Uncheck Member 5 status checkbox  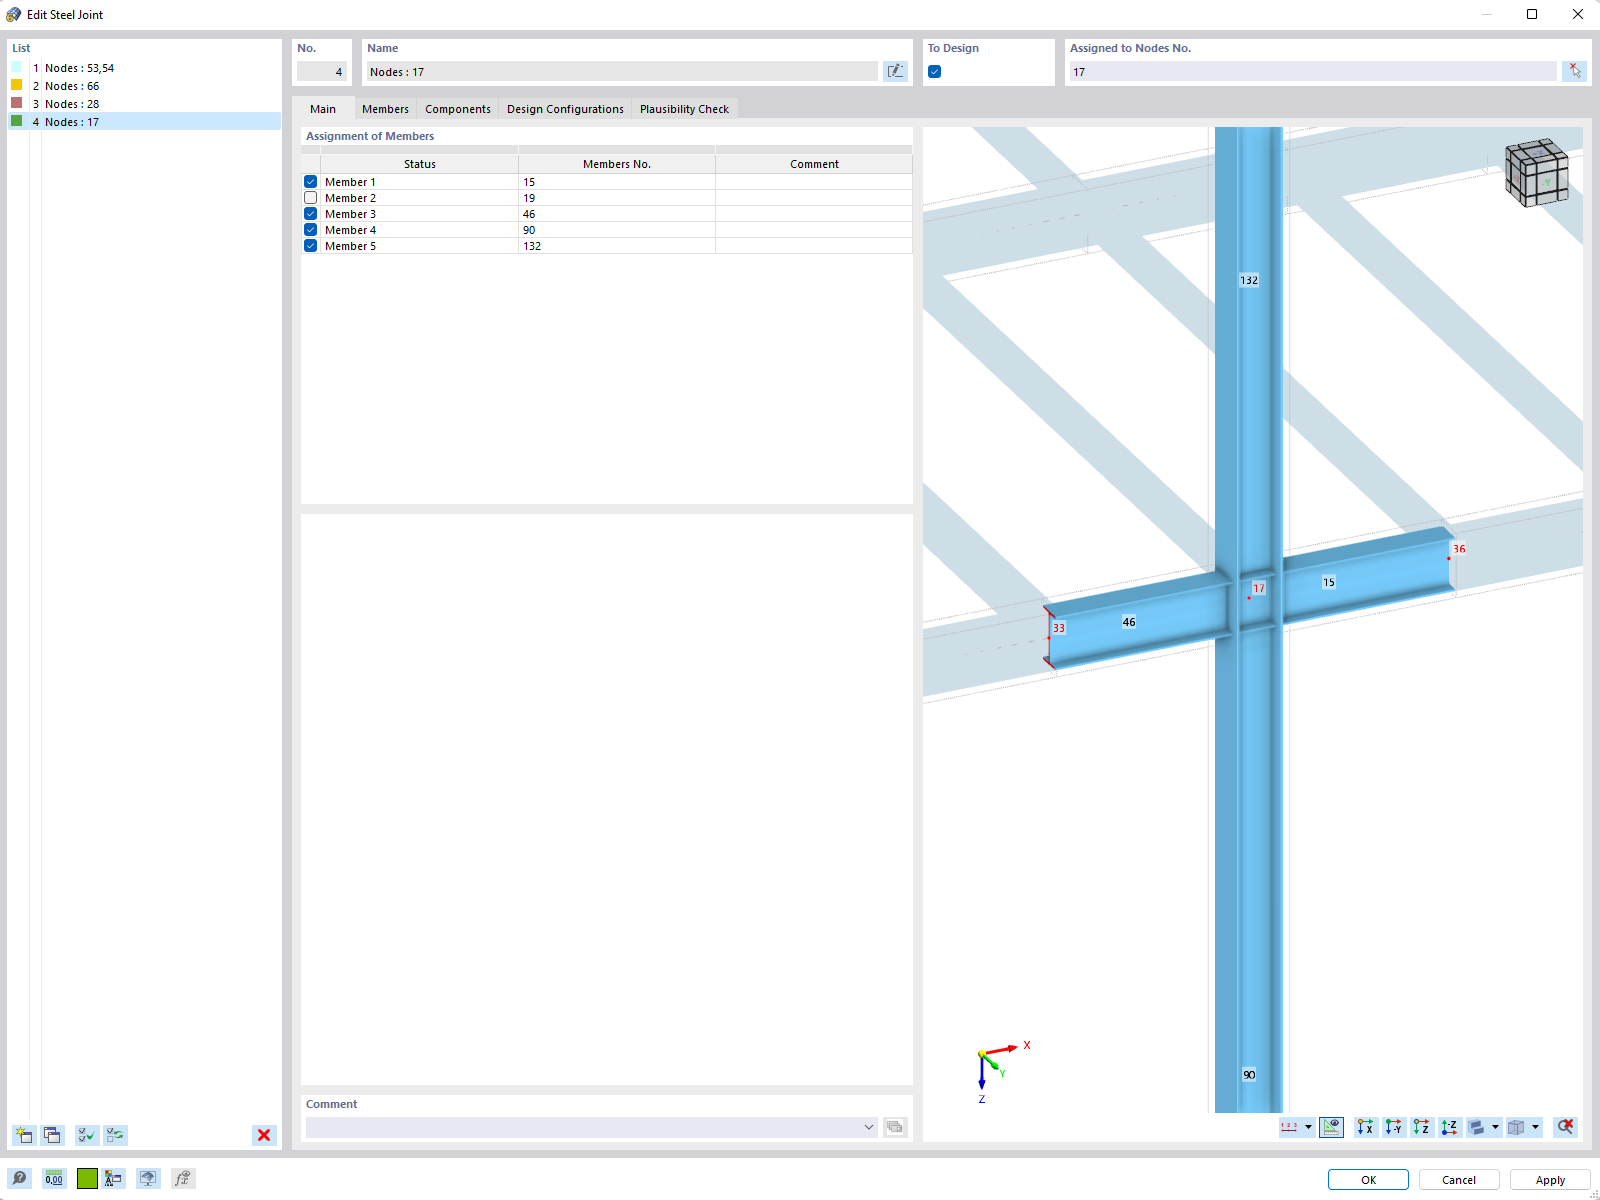[x=311, y=246]
